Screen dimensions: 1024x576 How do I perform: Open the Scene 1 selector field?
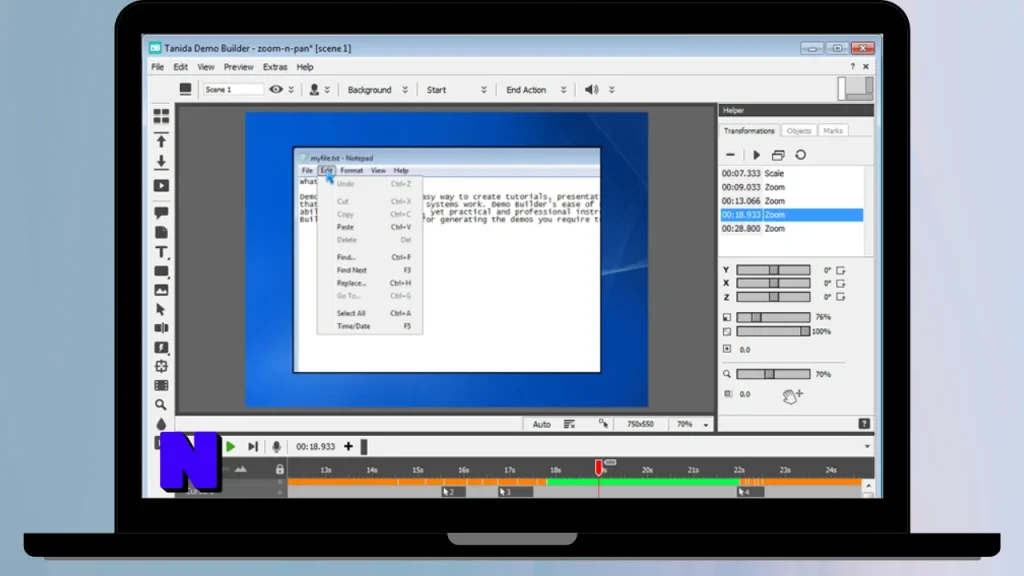233,89
